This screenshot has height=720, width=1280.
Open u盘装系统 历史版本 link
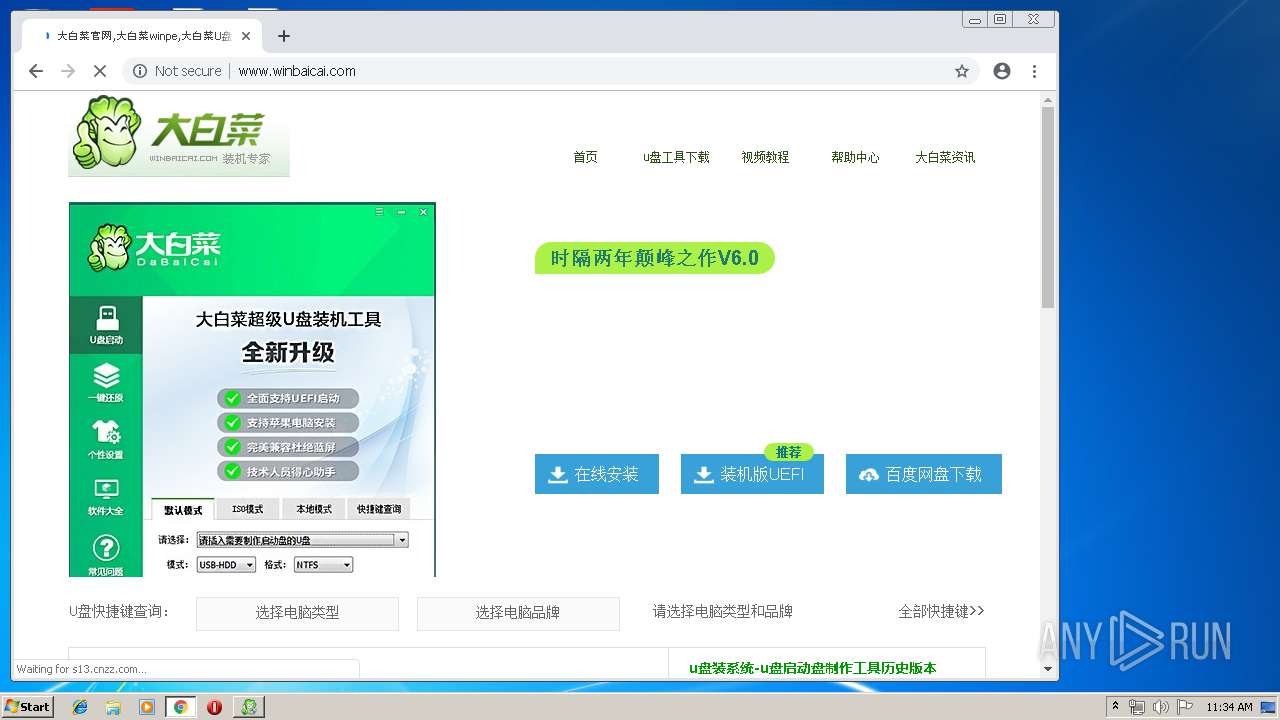tap(813, 668)
